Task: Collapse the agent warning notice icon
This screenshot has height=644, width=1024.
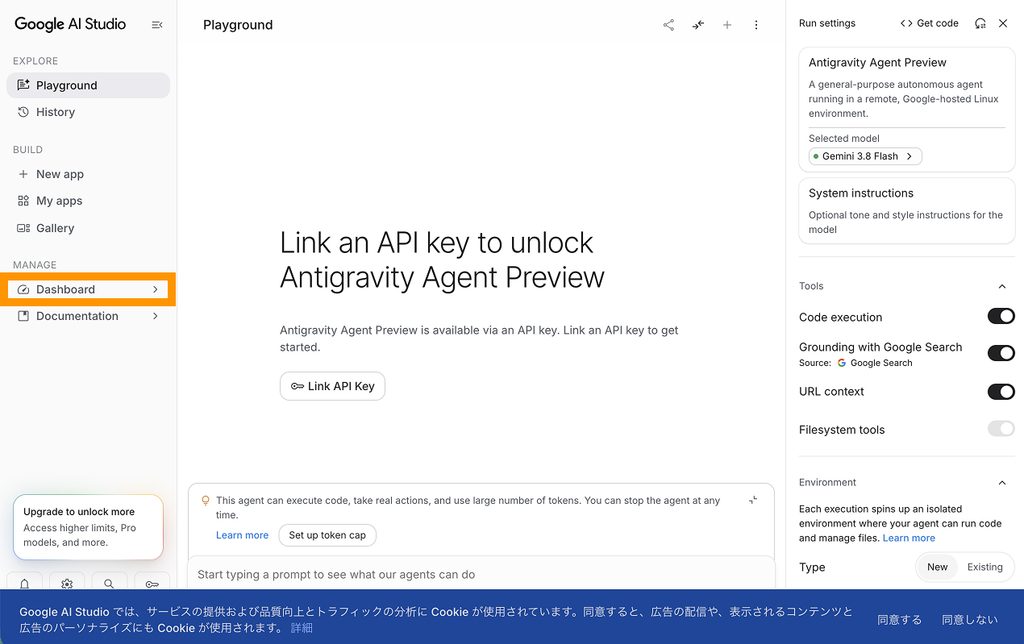Action: (753, 500)
